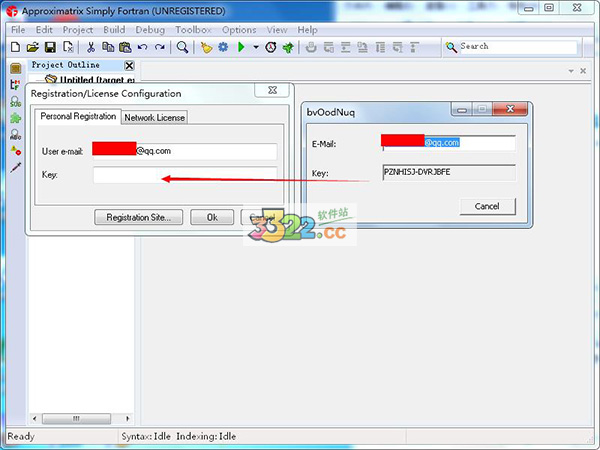Open the Options menu

[x=239, y=30]
